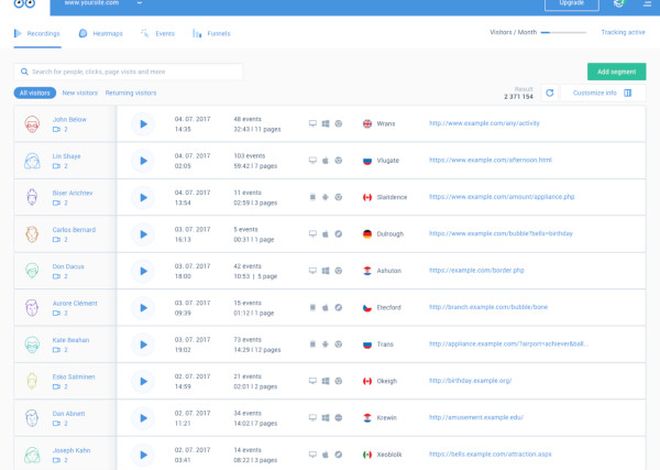The height and width of the screenshot is (470, 660).
Task: Click Don Dacus's avatar
Action: pyautogui.click(x=32, y=271)
